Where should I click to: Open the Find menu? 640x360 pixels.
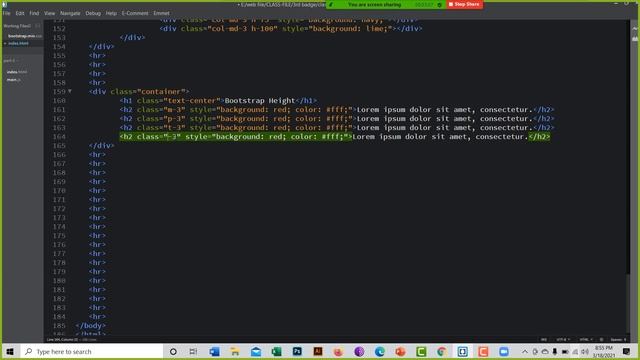point(34,13)
